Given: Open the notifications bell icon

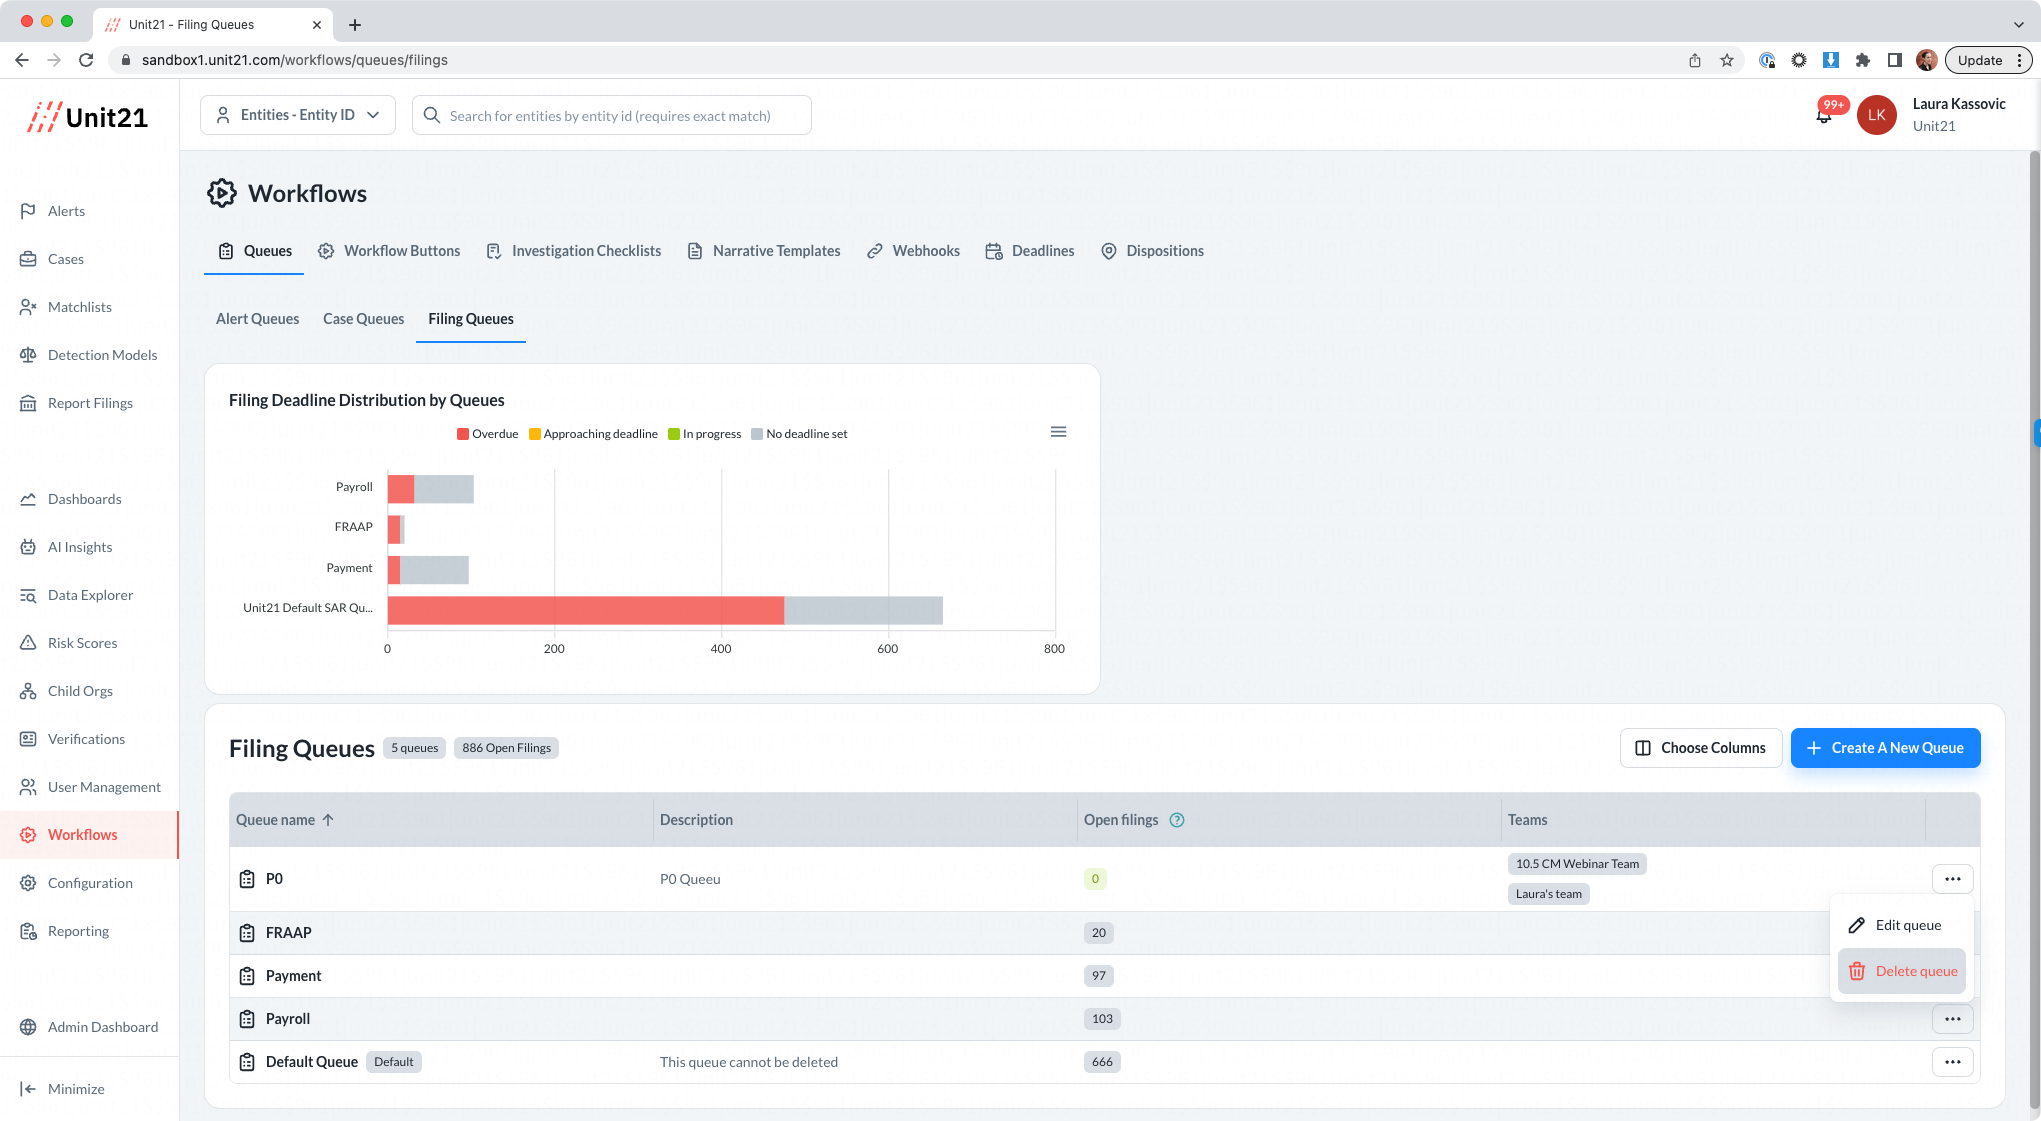Looking at the screenshot, I should (x=1824, y=116).
